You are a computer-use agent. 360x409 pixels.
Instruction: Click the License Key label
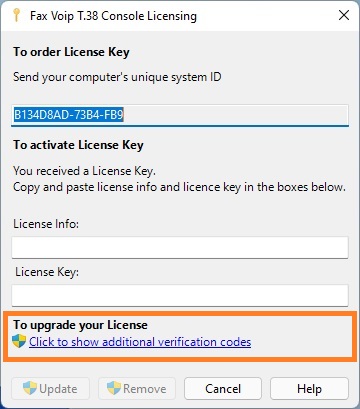(47, 272)
